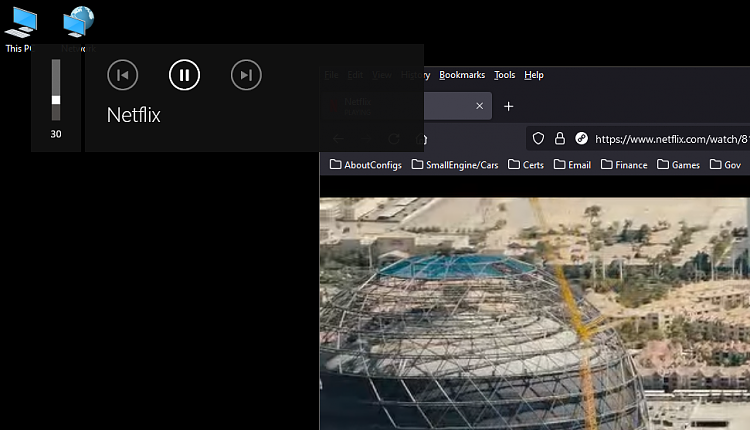The image size is (750, 430).
Task: Open Network desktop icon
Action: click(78, 29)
